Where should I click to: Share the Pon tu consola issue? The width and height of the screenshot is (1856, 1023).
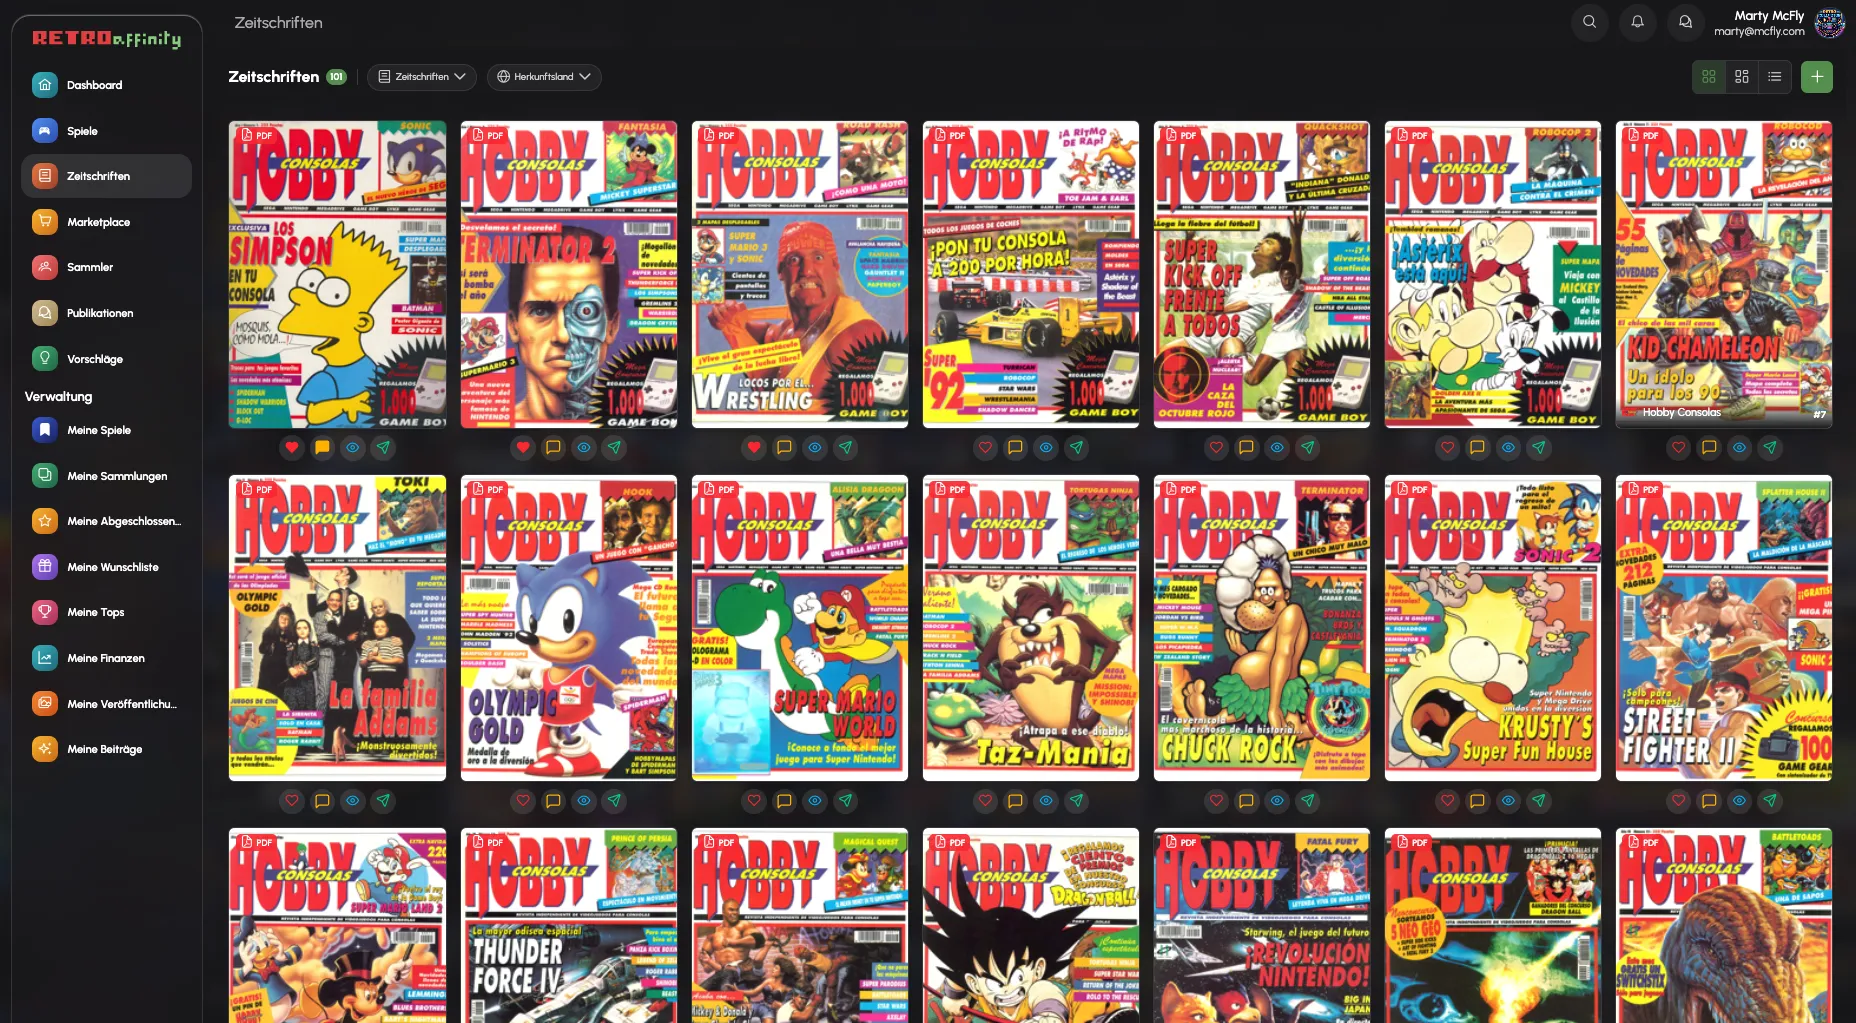click(1076, 447)
